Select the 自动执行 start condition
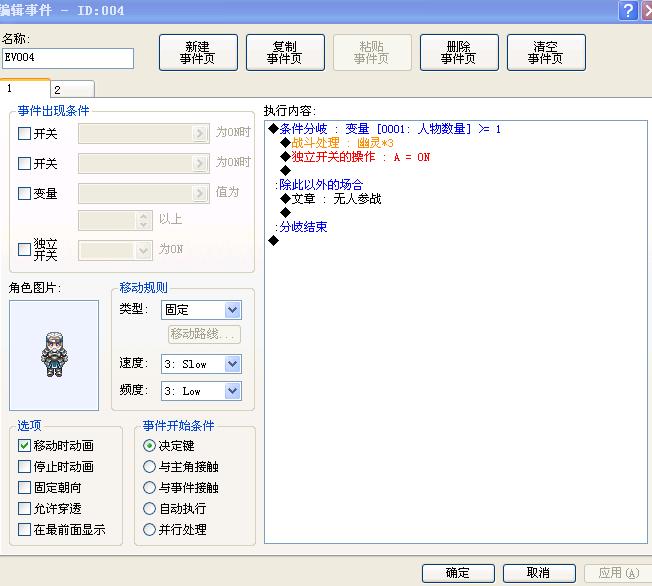This screenshot has width=652, height=586. tap(149, 508)
